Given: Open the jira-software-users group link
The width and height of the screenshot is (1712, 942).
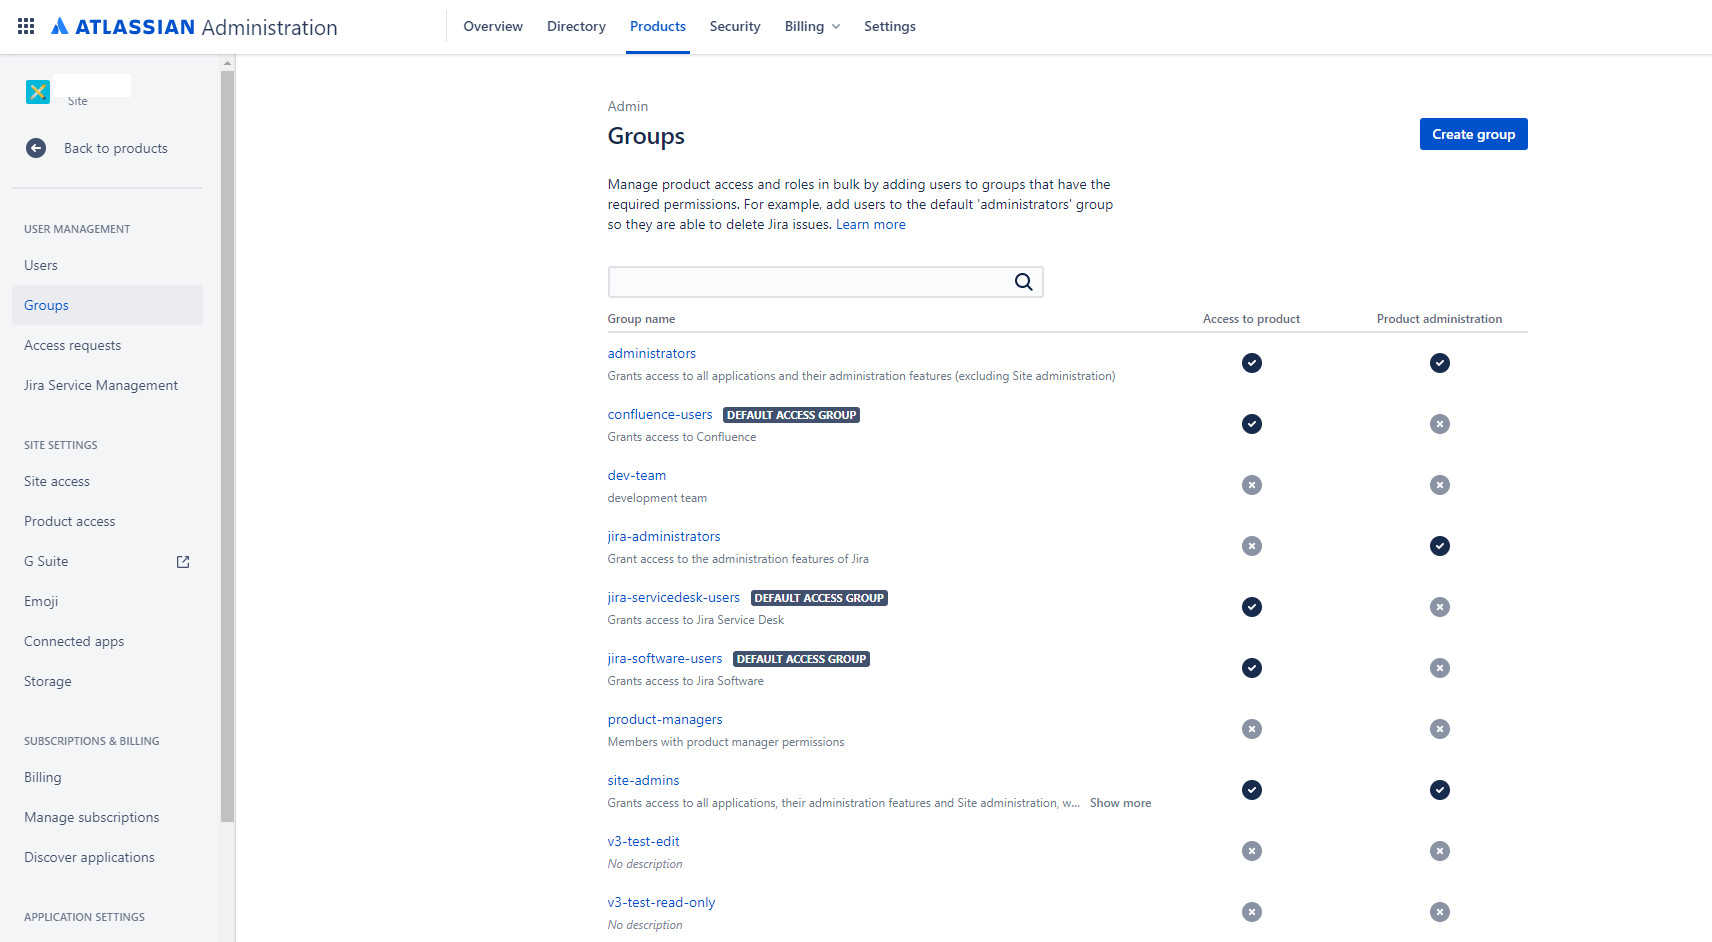Looking at the screenshot, I should [x=665, y=659].
